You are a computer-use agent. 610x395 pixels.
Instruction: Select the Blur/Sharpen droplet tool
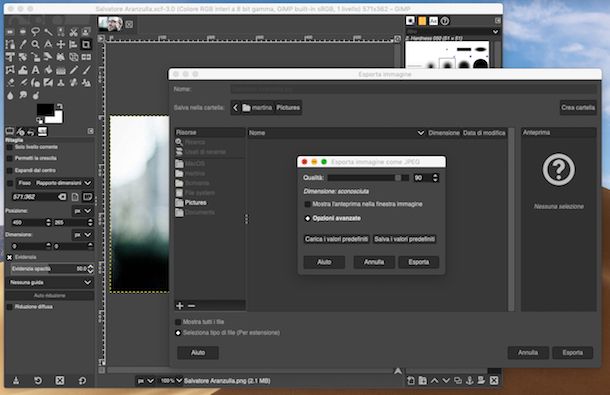click(10, 95)
